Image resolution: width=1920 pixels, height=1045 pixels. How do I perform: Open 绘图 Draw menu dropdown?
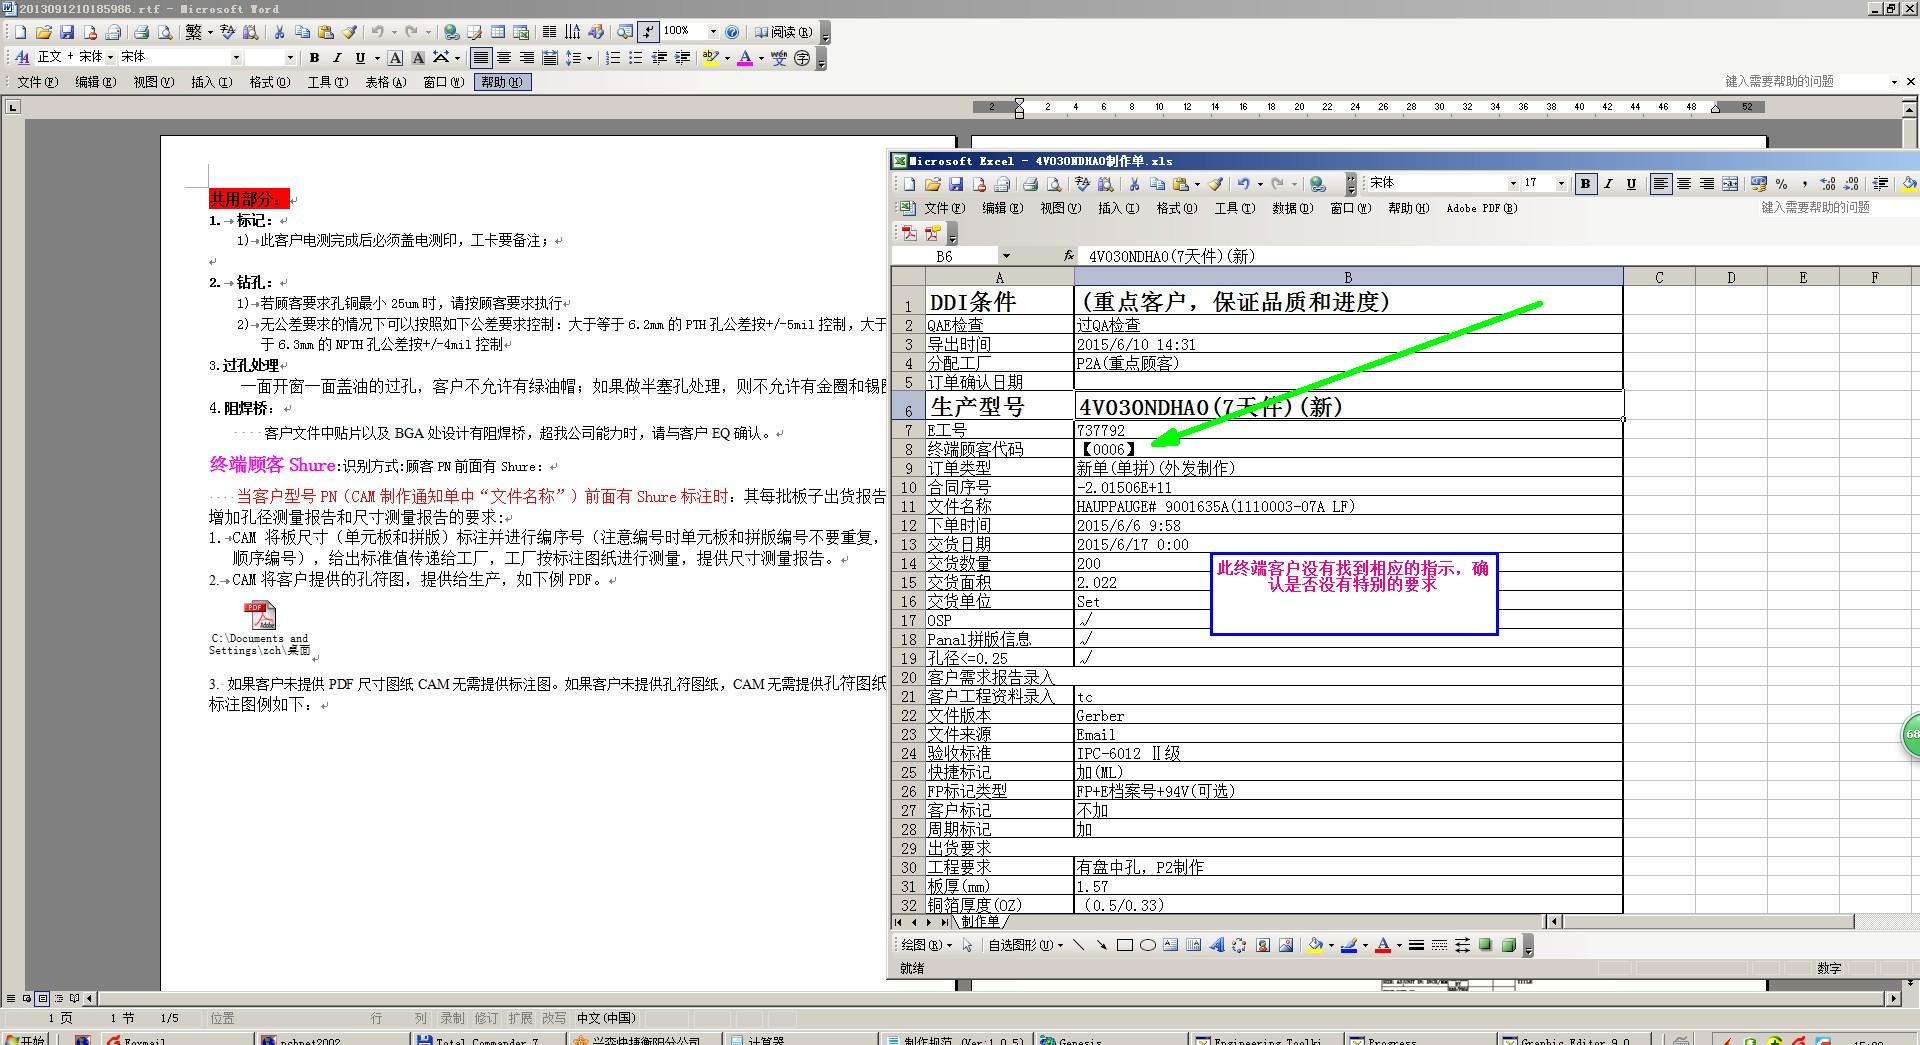point(927,945)
